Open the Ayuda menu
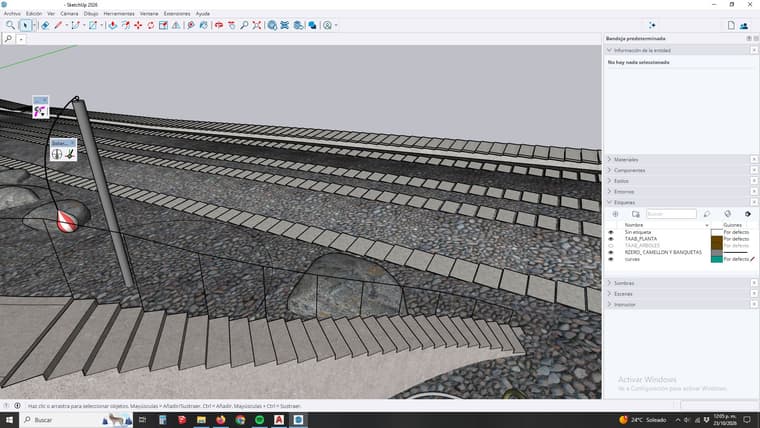Screen dimensions: 760x428 [x=203, y=14]
